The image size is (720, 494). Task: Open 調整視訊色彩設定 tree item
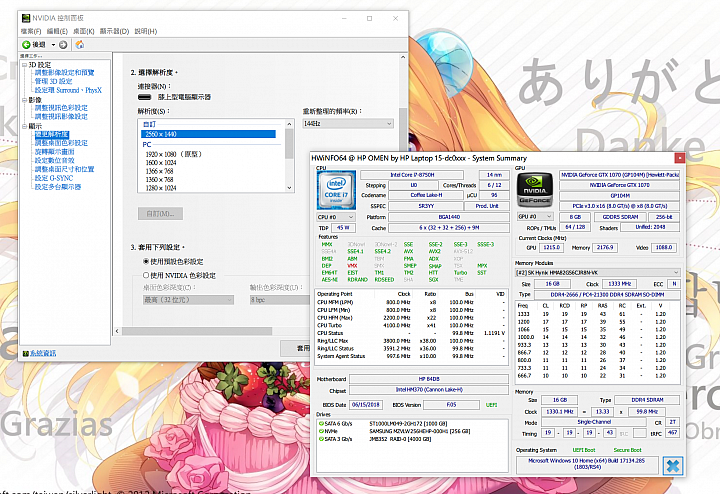pyautogui.click(x=61, y=108)
